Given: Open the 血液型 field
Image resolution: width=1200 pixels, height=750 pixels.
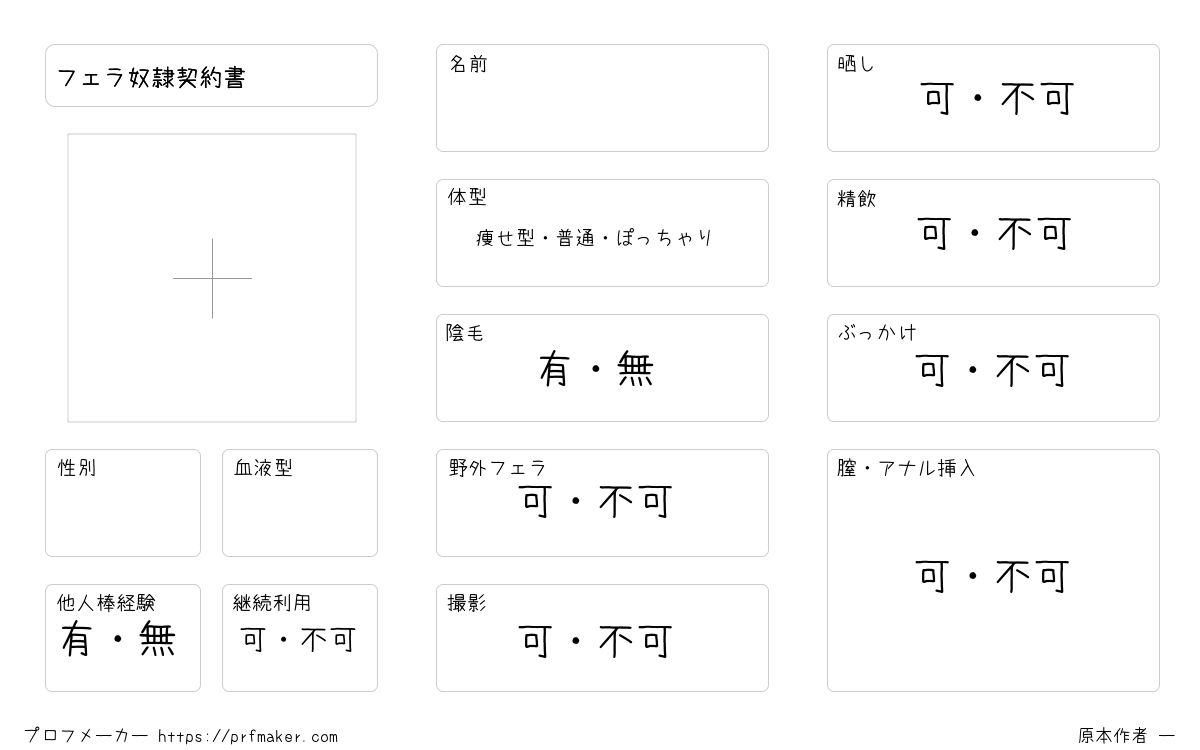Looking at the screenshot, I should 300,503.
